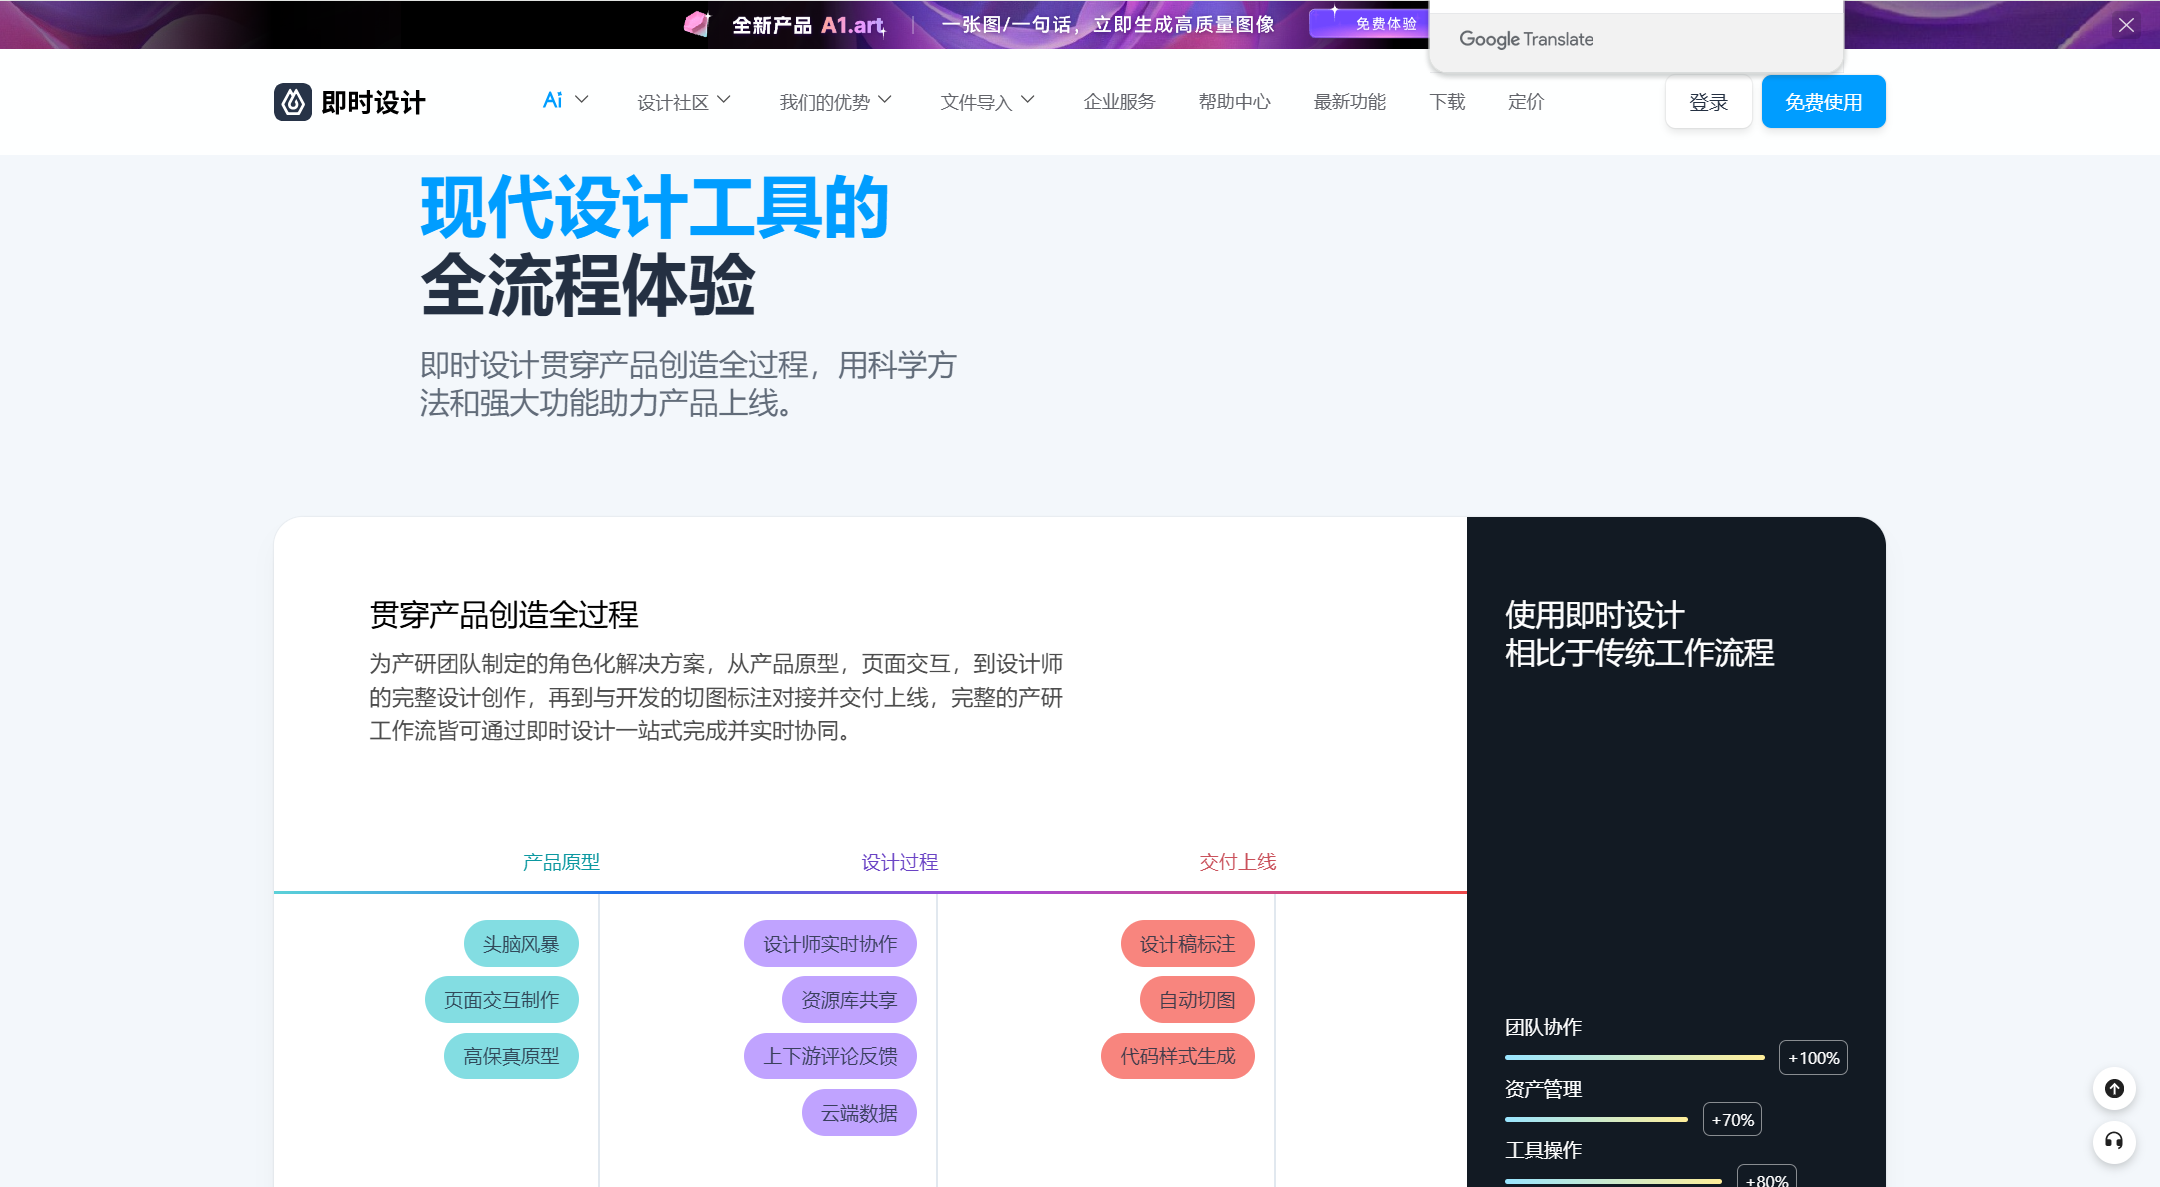Click the 免费使用 free signup button
2160x1187 pixels.
[1822, 101]
